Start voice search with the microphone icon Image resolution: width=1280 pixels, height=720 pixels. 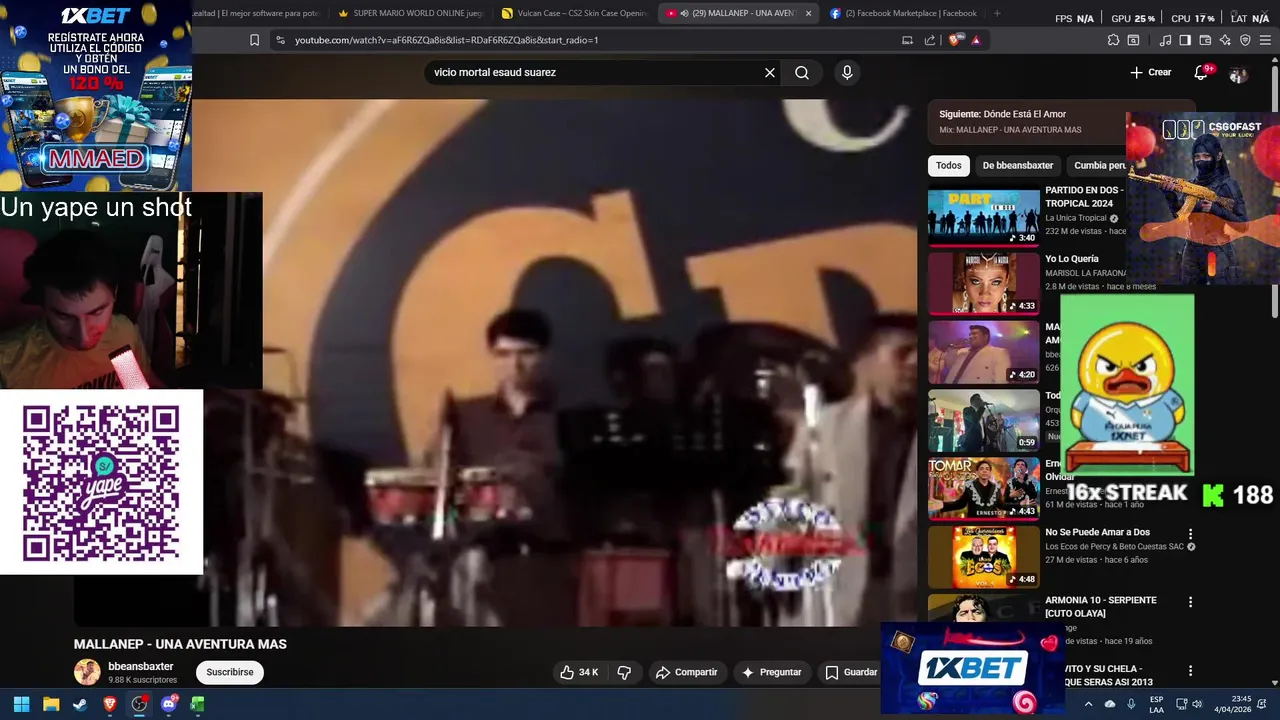click(847, 72)
